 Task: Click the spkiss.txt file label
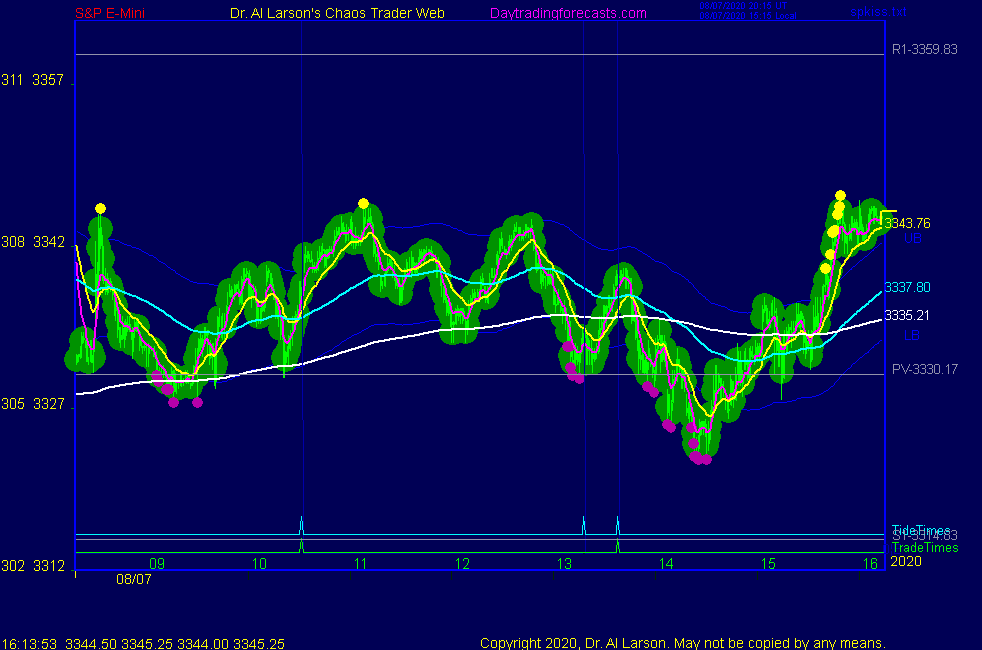(x=878, y=11)
